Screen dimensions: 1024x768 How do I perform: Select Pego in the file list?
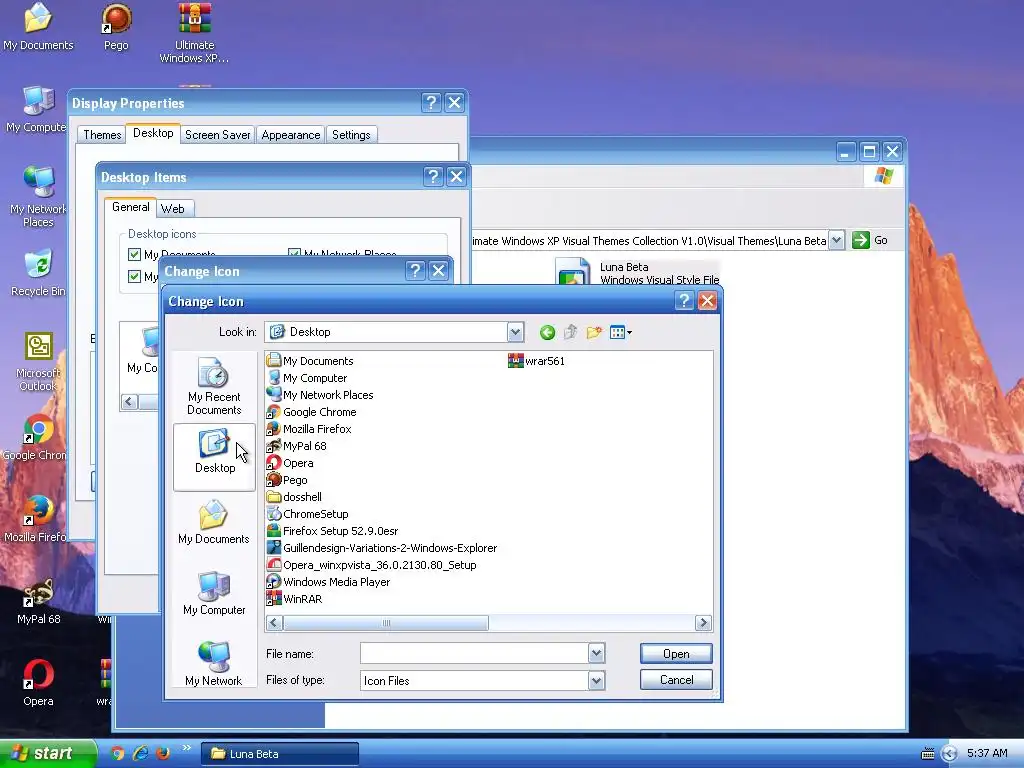(287, 480)
